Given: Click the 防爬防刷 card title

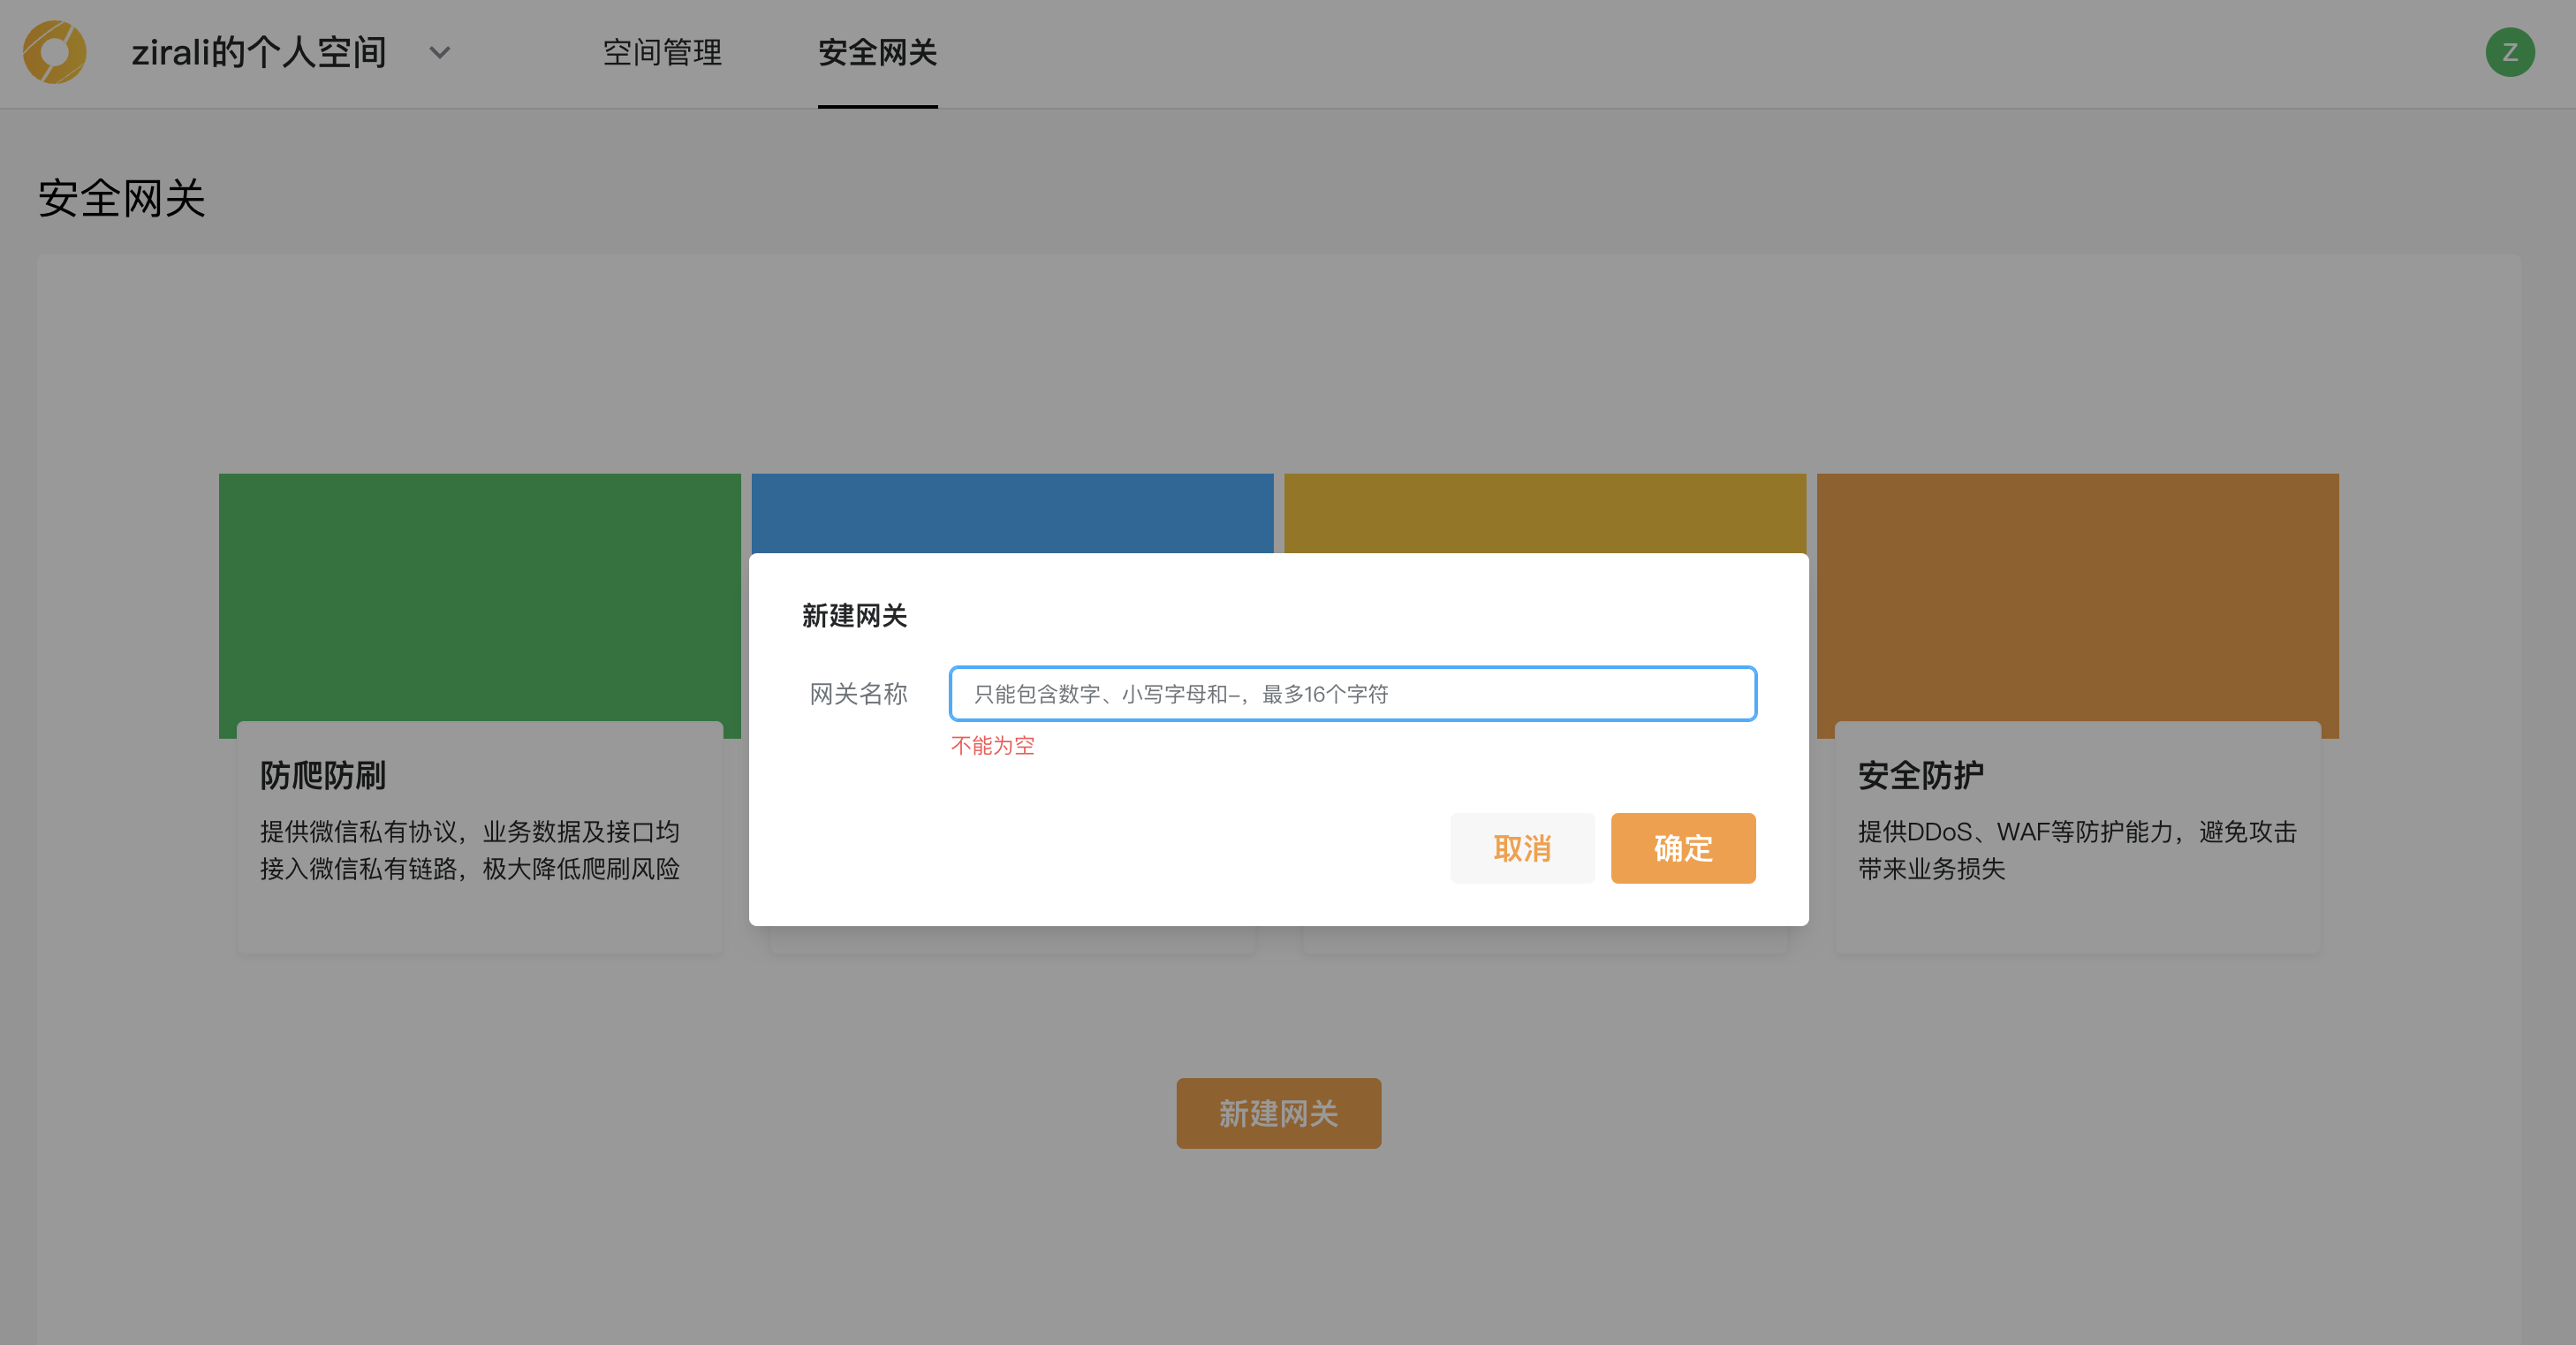Looking at the screenshot, I should coord(323,775).
